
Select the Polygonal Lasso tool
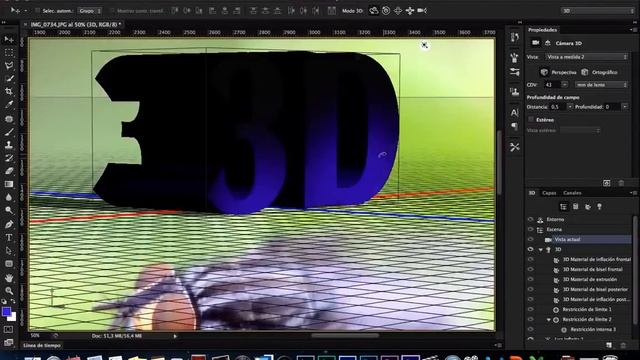[x=9, y=66]
